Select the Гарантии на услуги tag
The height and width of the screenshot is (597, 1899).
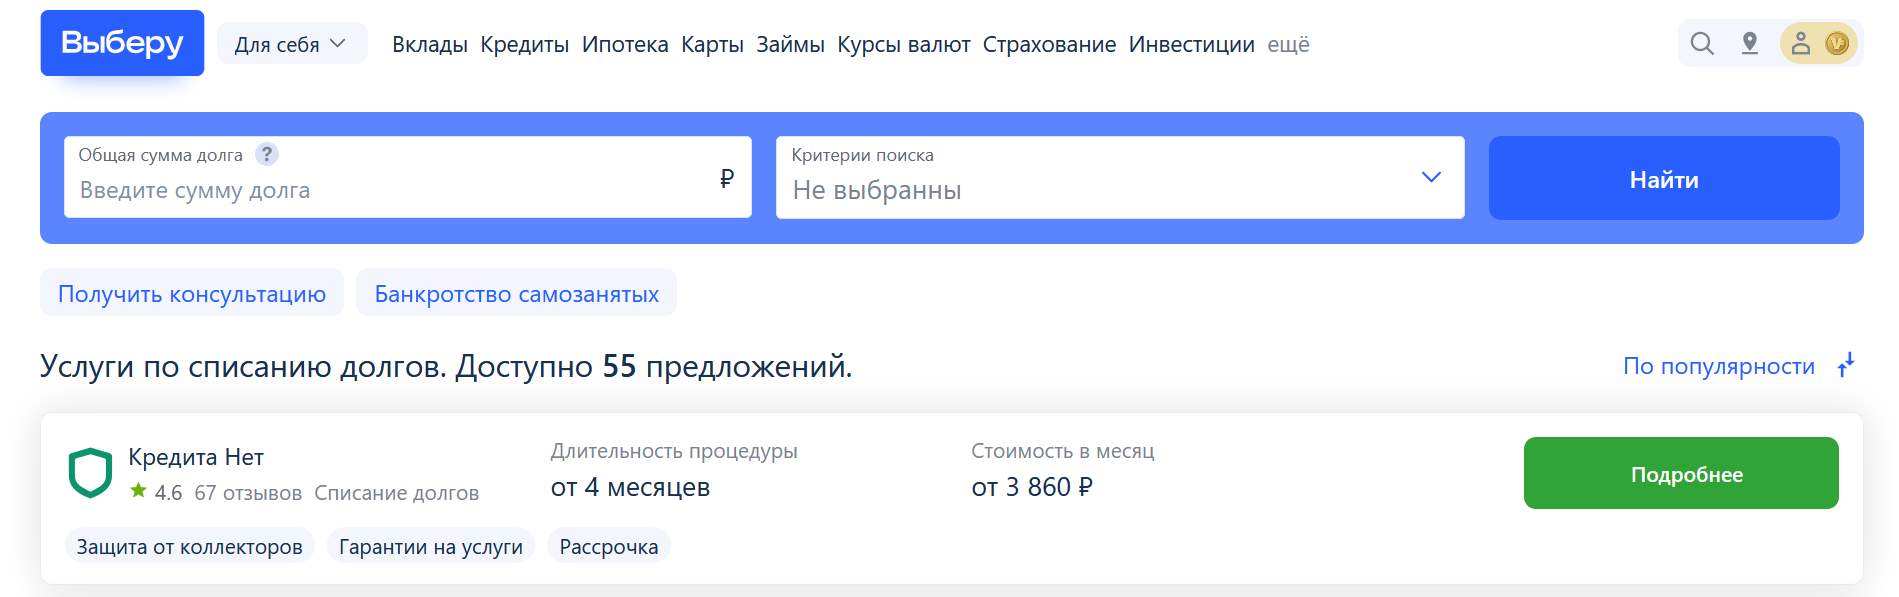tap(431, 546)
